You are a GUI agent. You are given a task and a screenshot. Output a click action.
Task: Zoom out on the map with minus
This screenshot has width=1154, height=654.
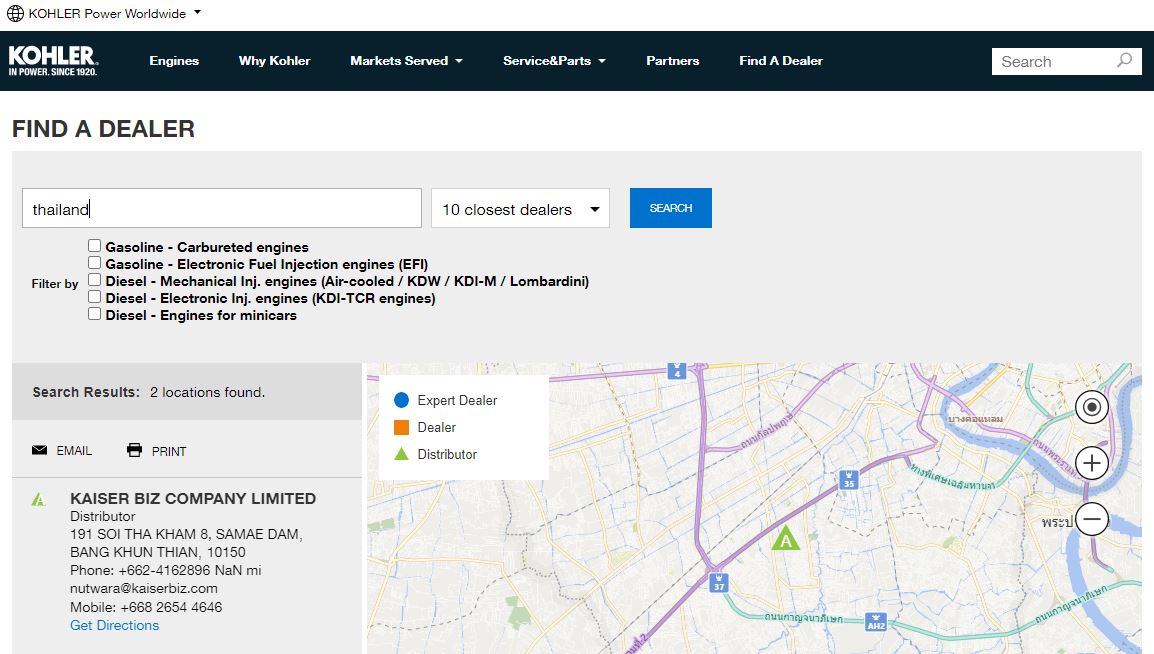pos(1092,519)
